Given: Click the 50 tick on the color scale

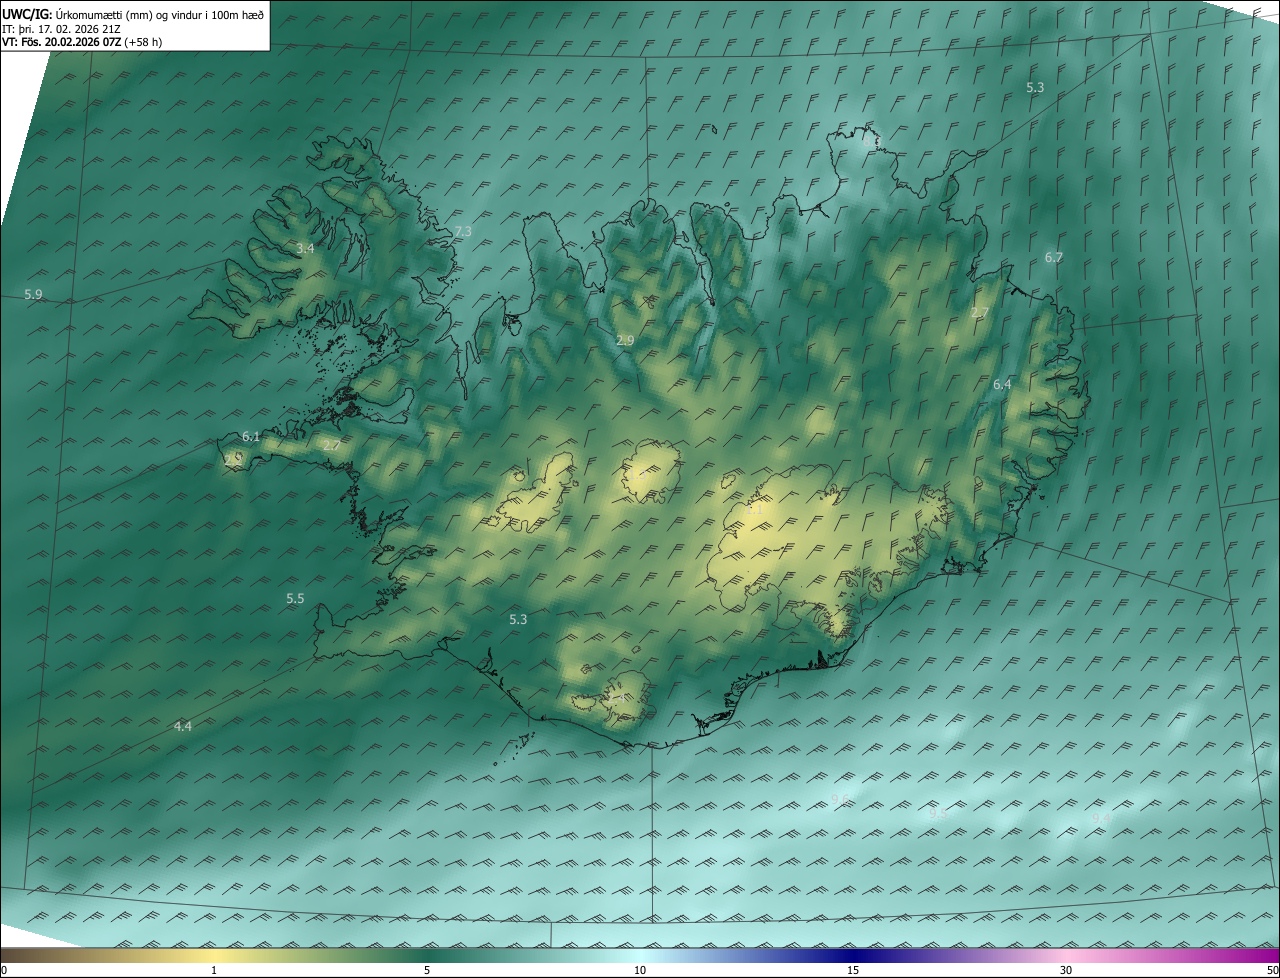Looking at the screenshot, I should coord(1272,970).
